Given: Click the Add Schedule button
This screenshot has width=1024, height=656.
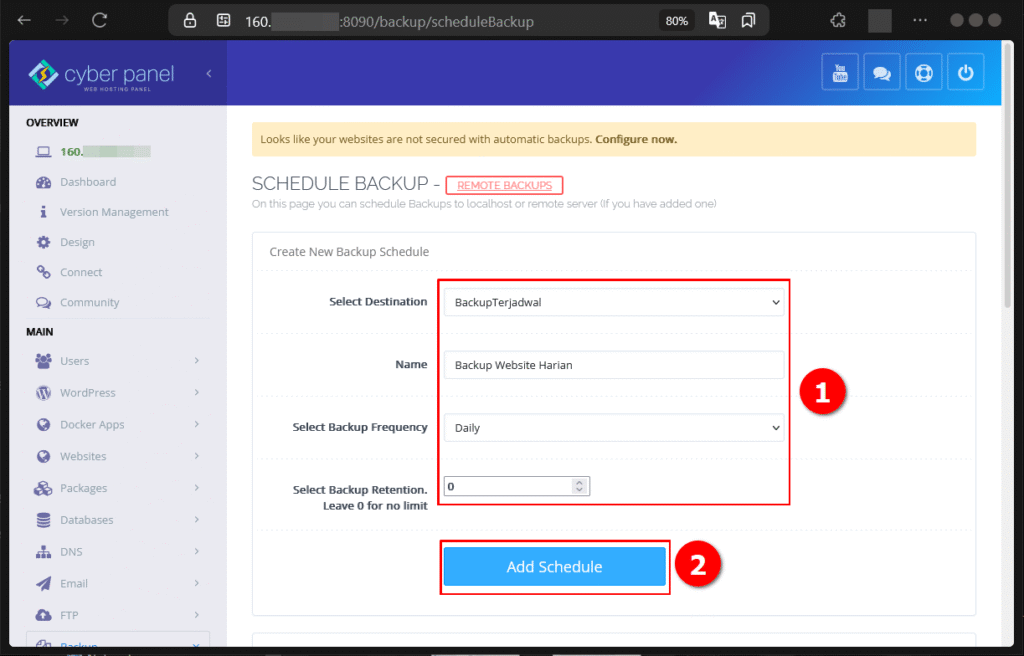Looking at the screenshot, I should [x=554, y=566].
